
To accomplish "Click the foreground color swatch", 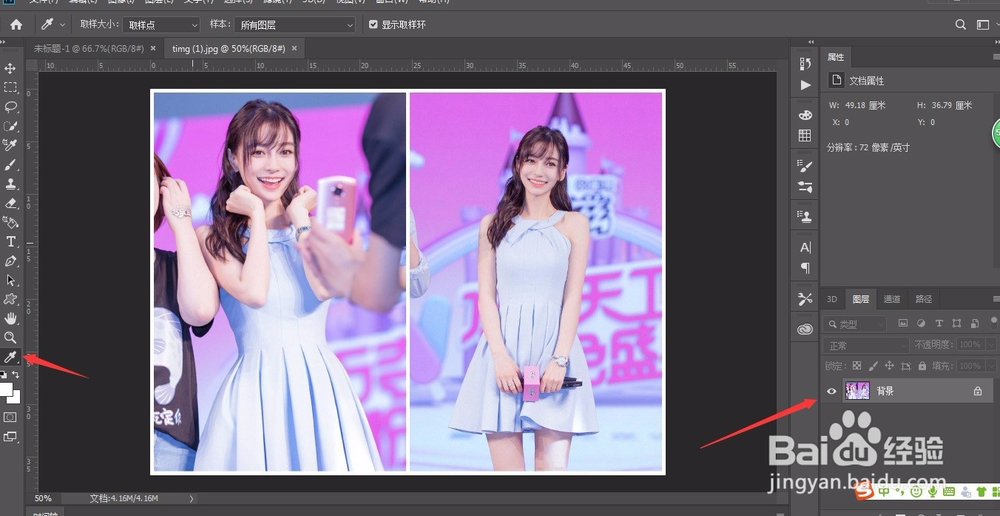I will 5,388.
